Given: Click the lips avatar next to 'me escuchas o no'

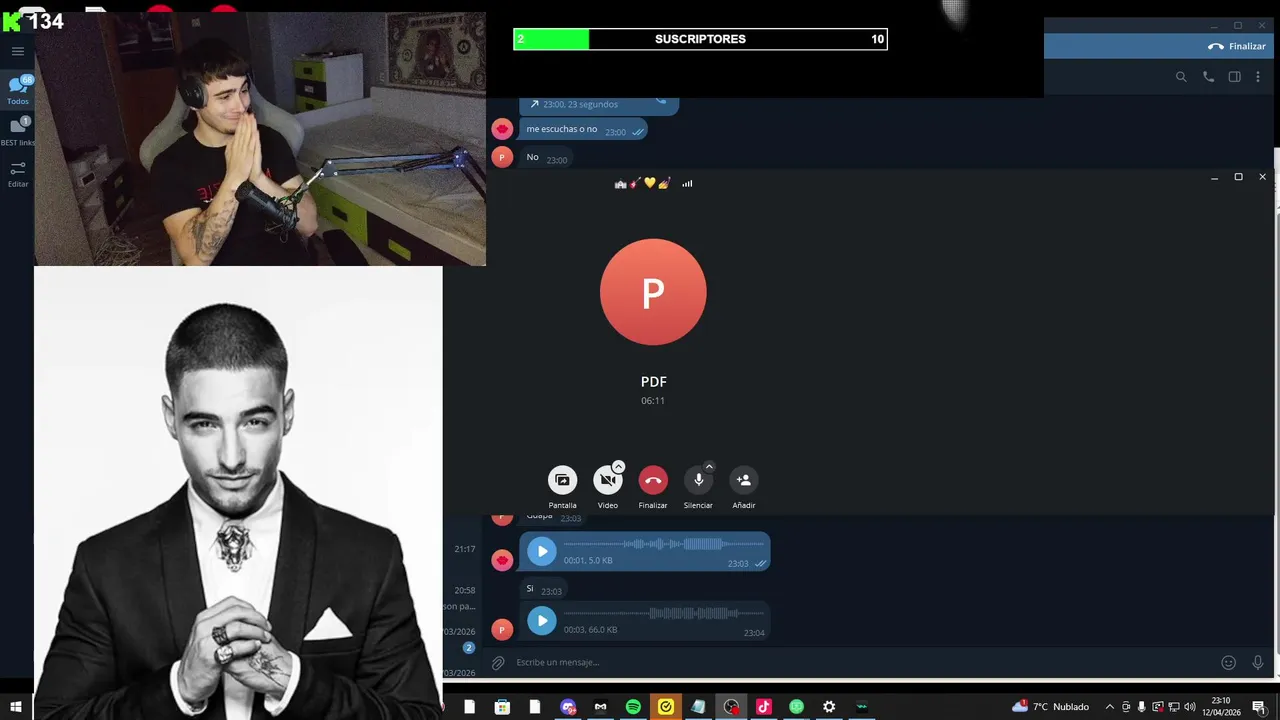Looking at the screenshot, I should (502, 129).
